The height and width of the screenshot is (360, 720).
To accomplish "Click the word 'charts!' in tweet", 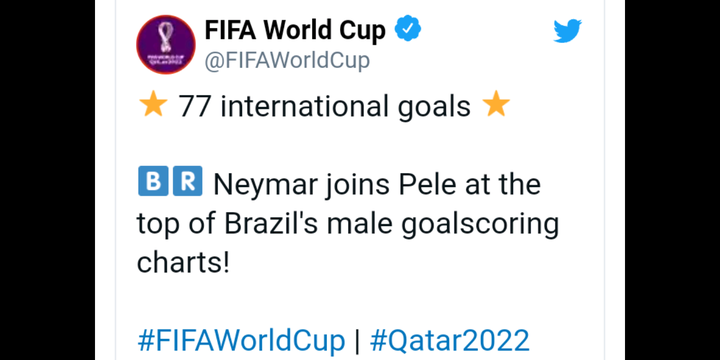I will pos(183,263).
